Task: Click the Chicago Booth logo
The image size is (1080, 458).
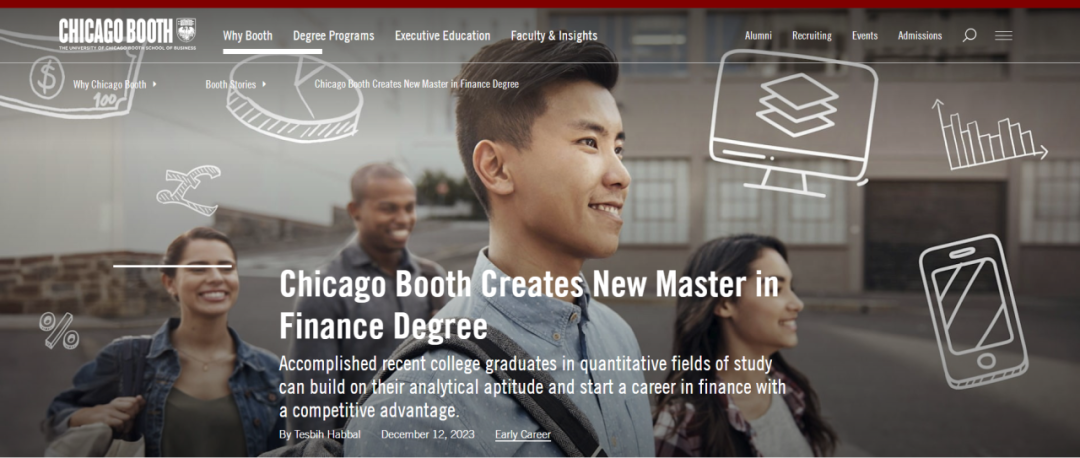Action: 127,34
